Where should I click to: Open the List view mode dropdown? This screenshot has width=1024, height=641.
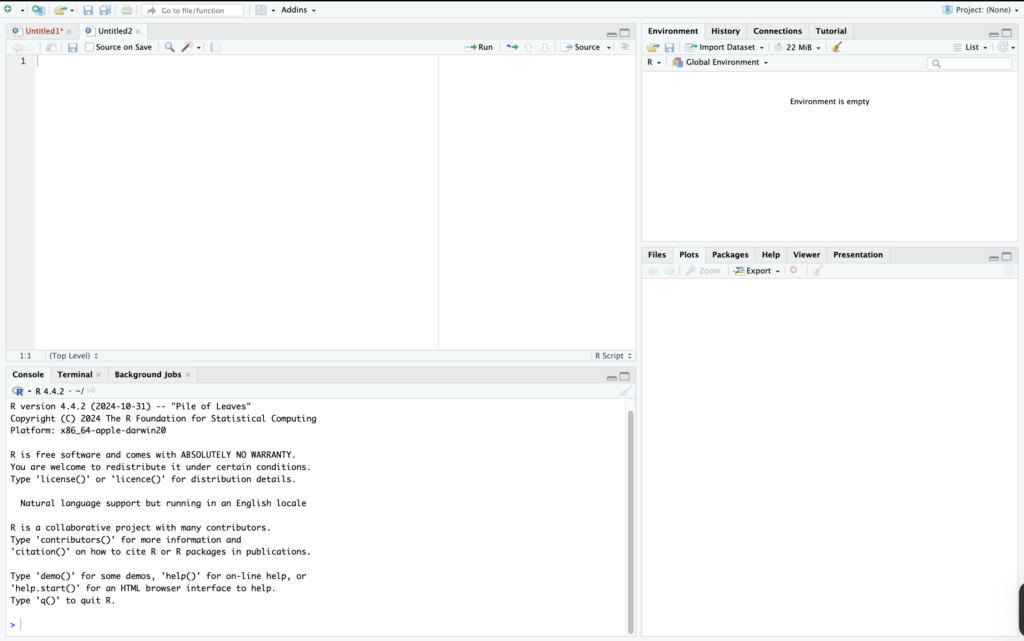971,47
